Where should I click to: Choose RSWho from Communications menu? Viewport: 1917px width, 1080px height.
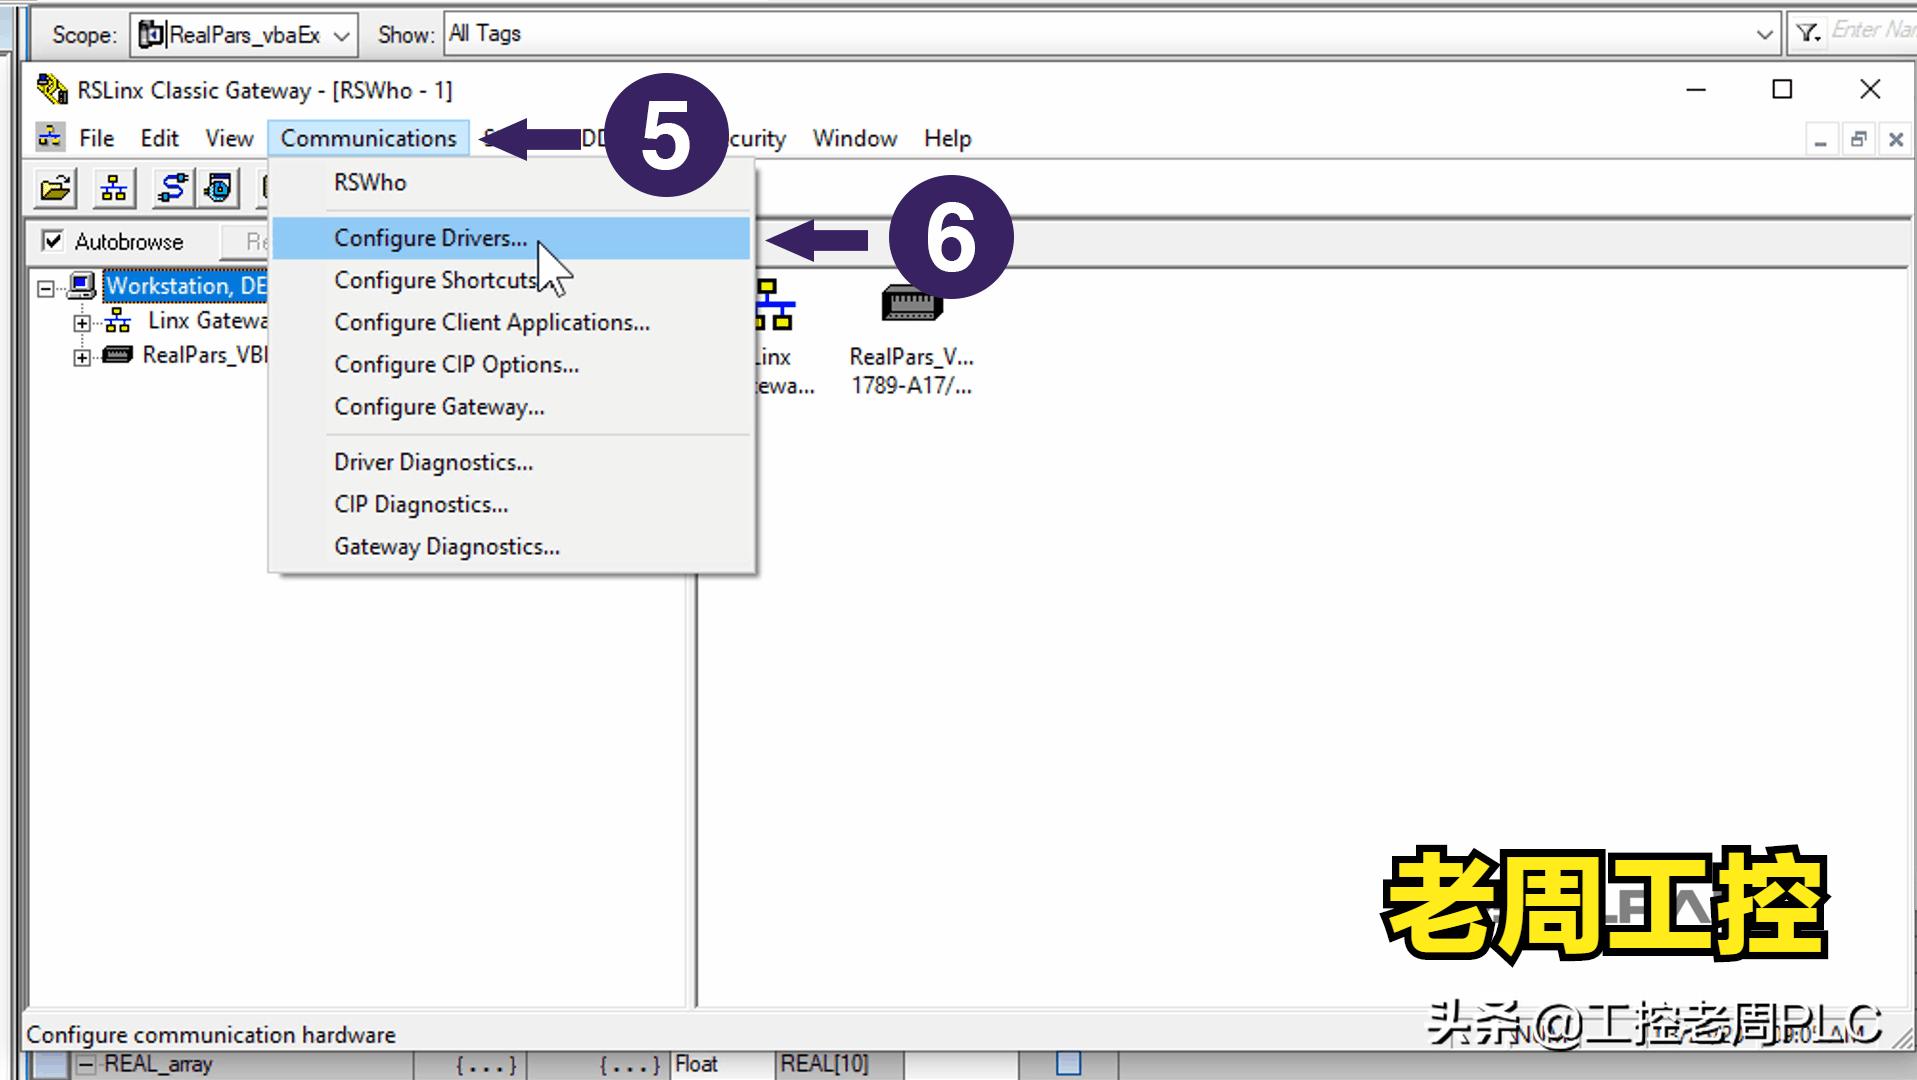click(x=511, y=183)
